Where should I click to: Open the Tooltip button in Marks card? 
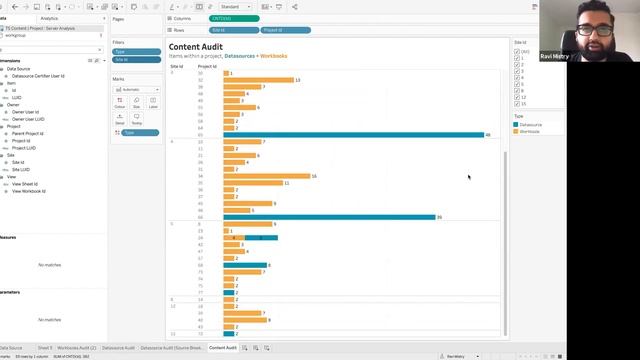136,119
